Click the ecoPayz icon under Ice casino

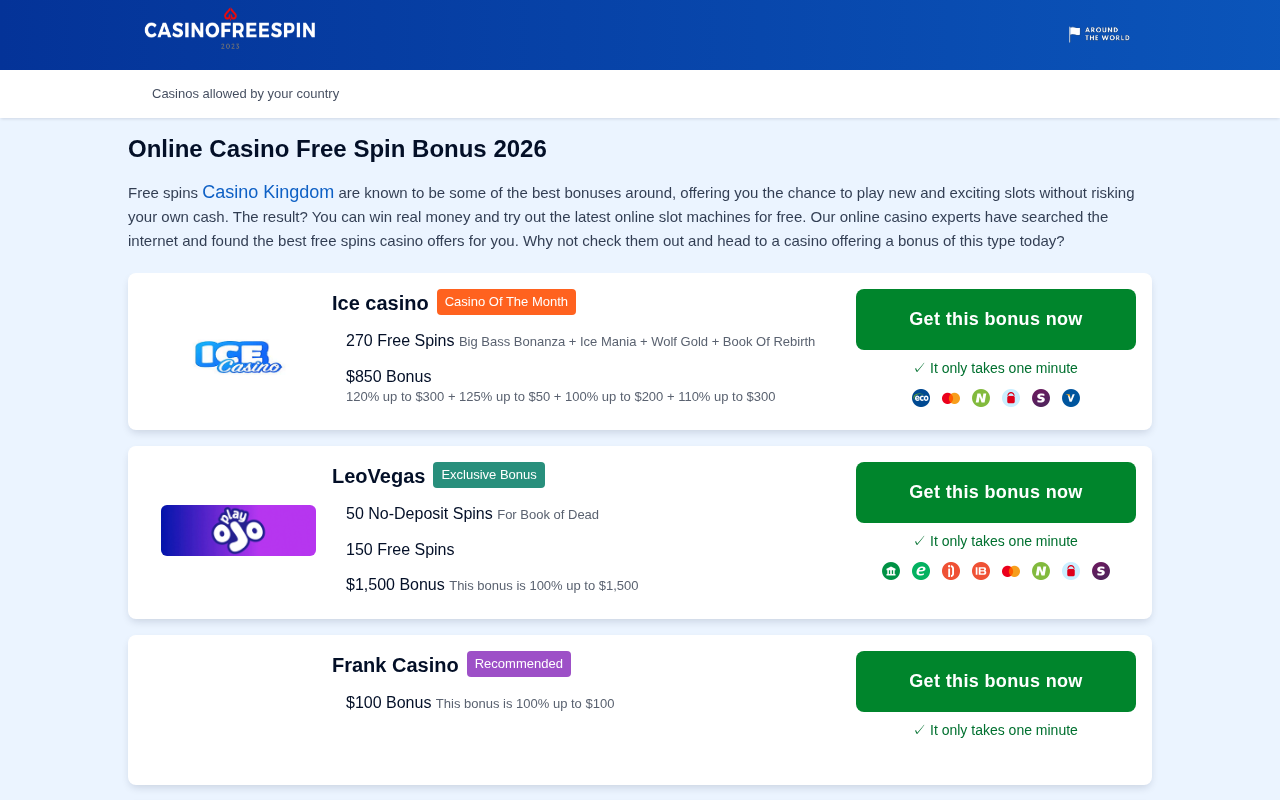point(921,398)
